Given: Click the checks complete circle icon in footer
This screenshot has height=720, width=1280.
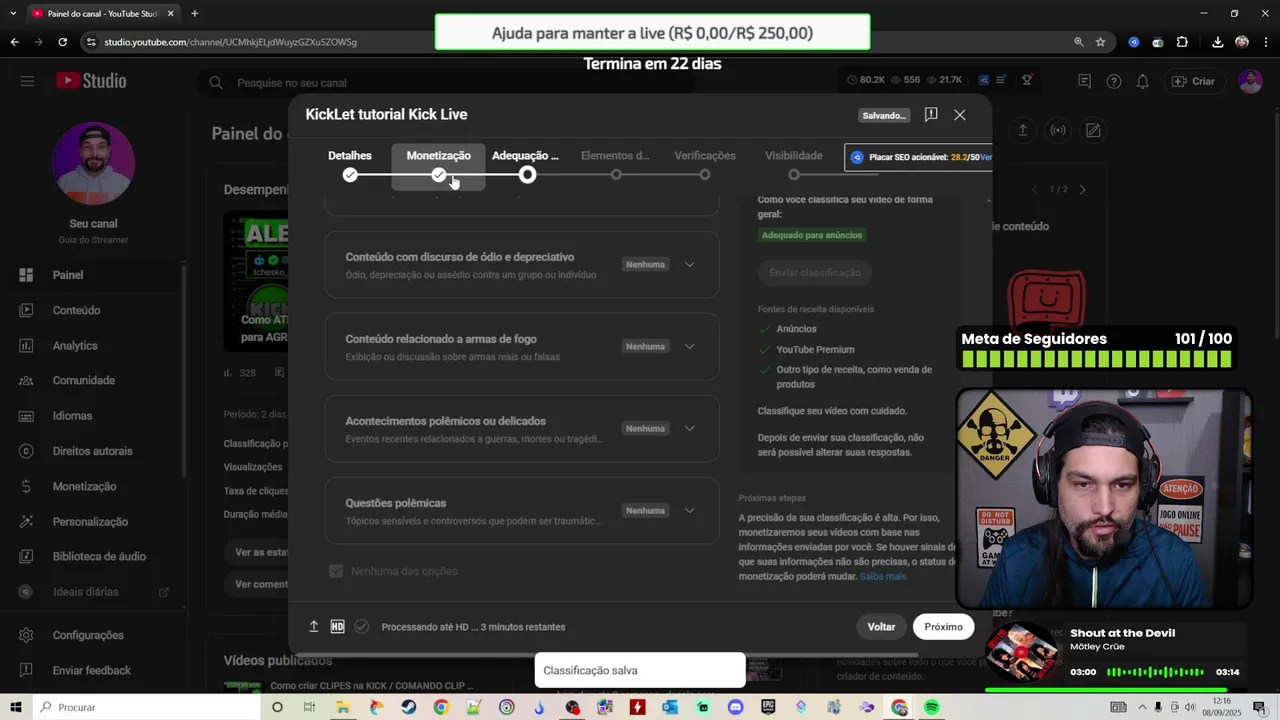Looking at the screenshot, I should (362, 626).
